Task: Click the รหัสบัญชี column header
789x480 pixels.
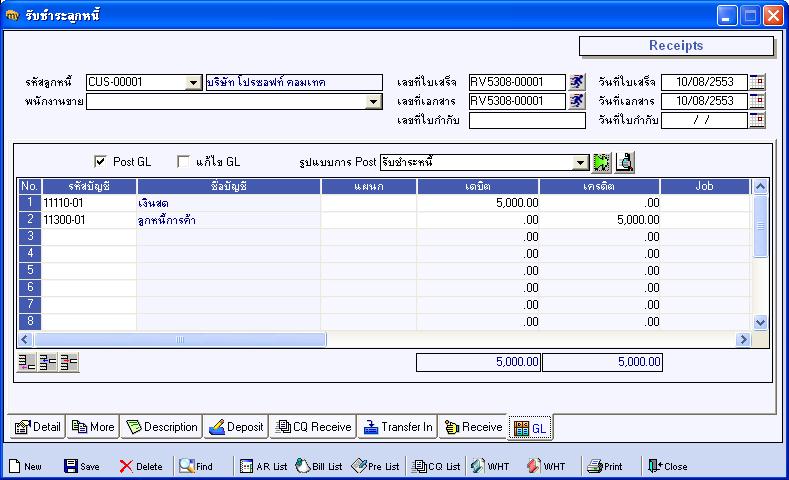Action: tap(90, 186)
